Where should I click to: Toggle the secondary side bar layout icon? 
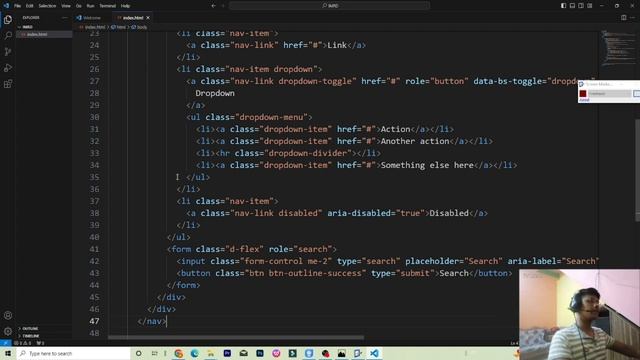coord(581,6)
